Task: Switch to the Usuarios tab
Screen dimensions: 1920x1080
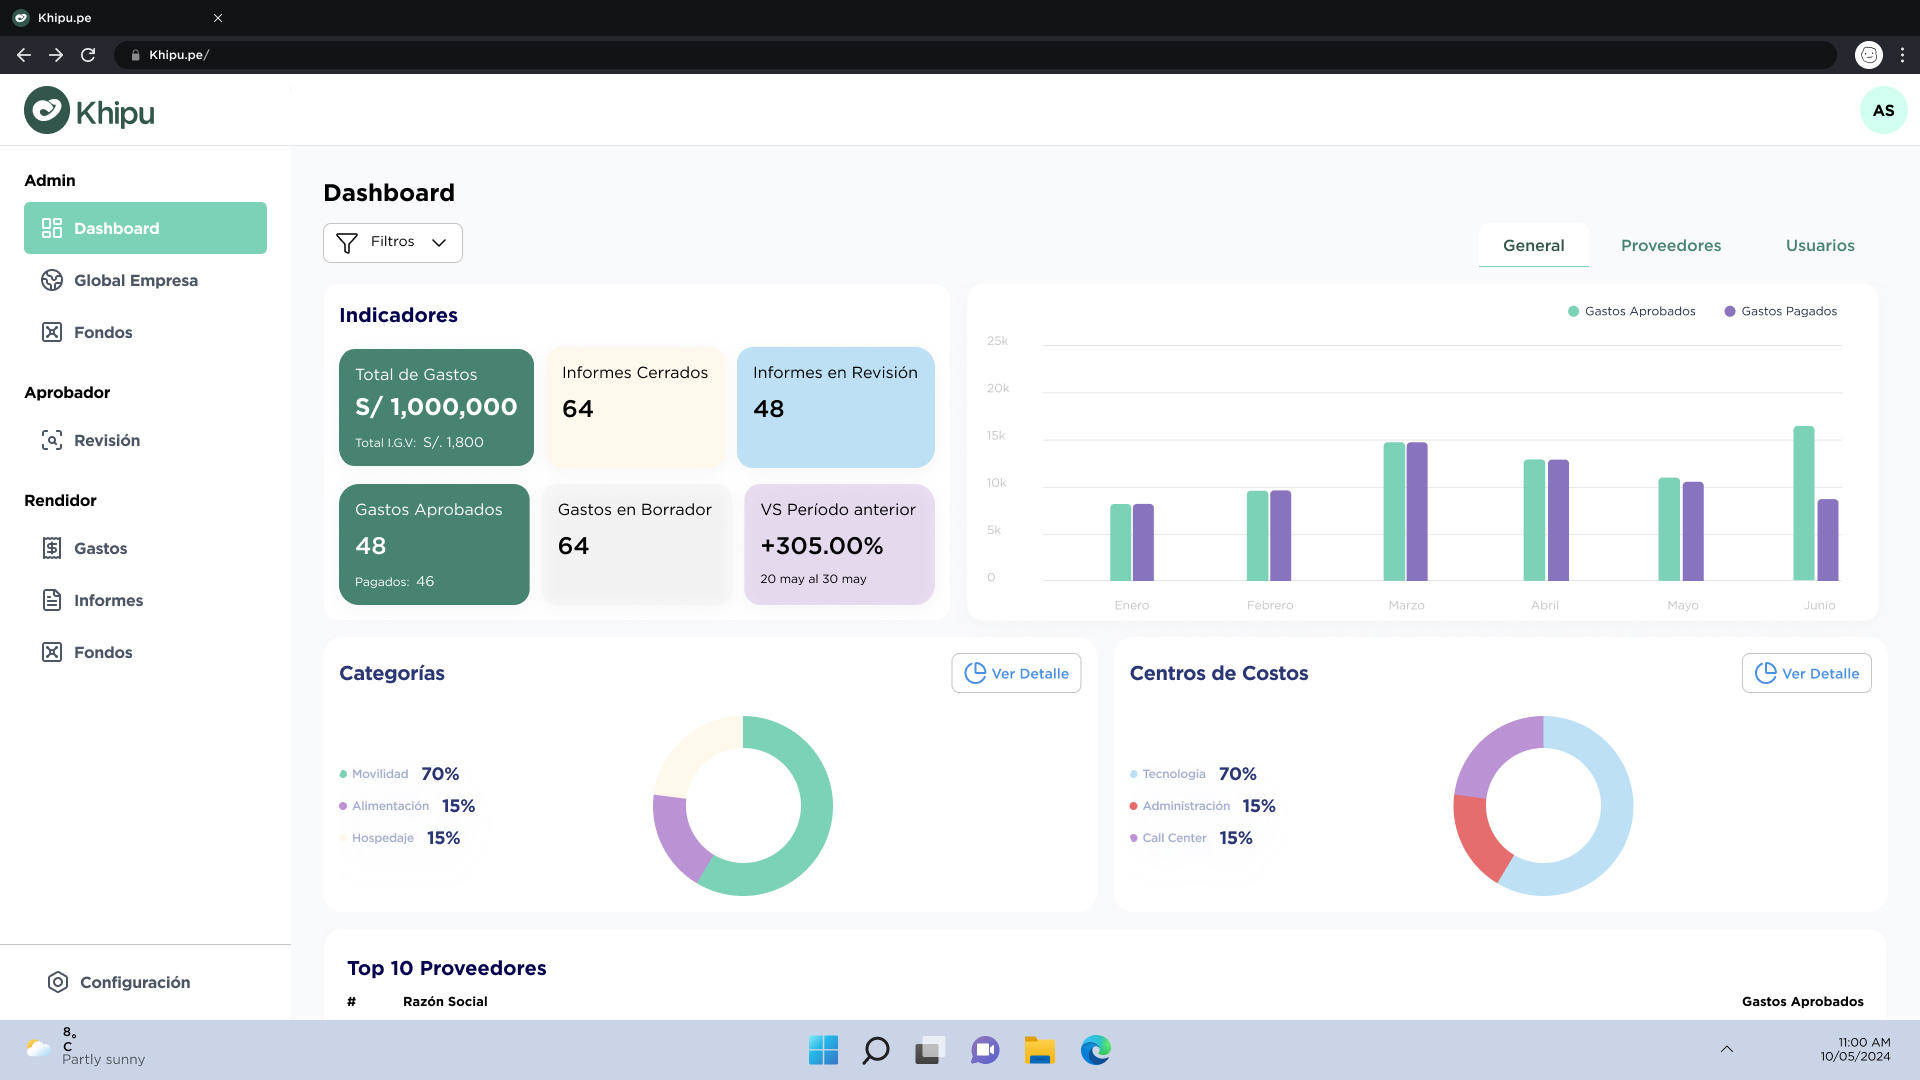Action: click(1820, 245)
